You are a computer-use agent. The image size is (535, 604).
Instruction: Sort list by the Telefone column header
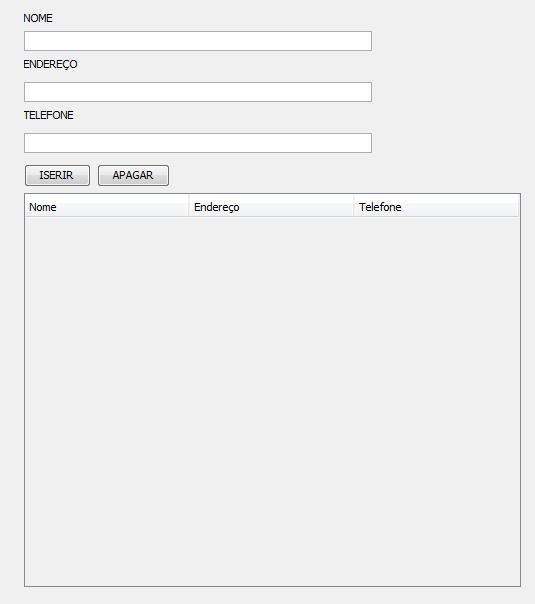[436, 207]
